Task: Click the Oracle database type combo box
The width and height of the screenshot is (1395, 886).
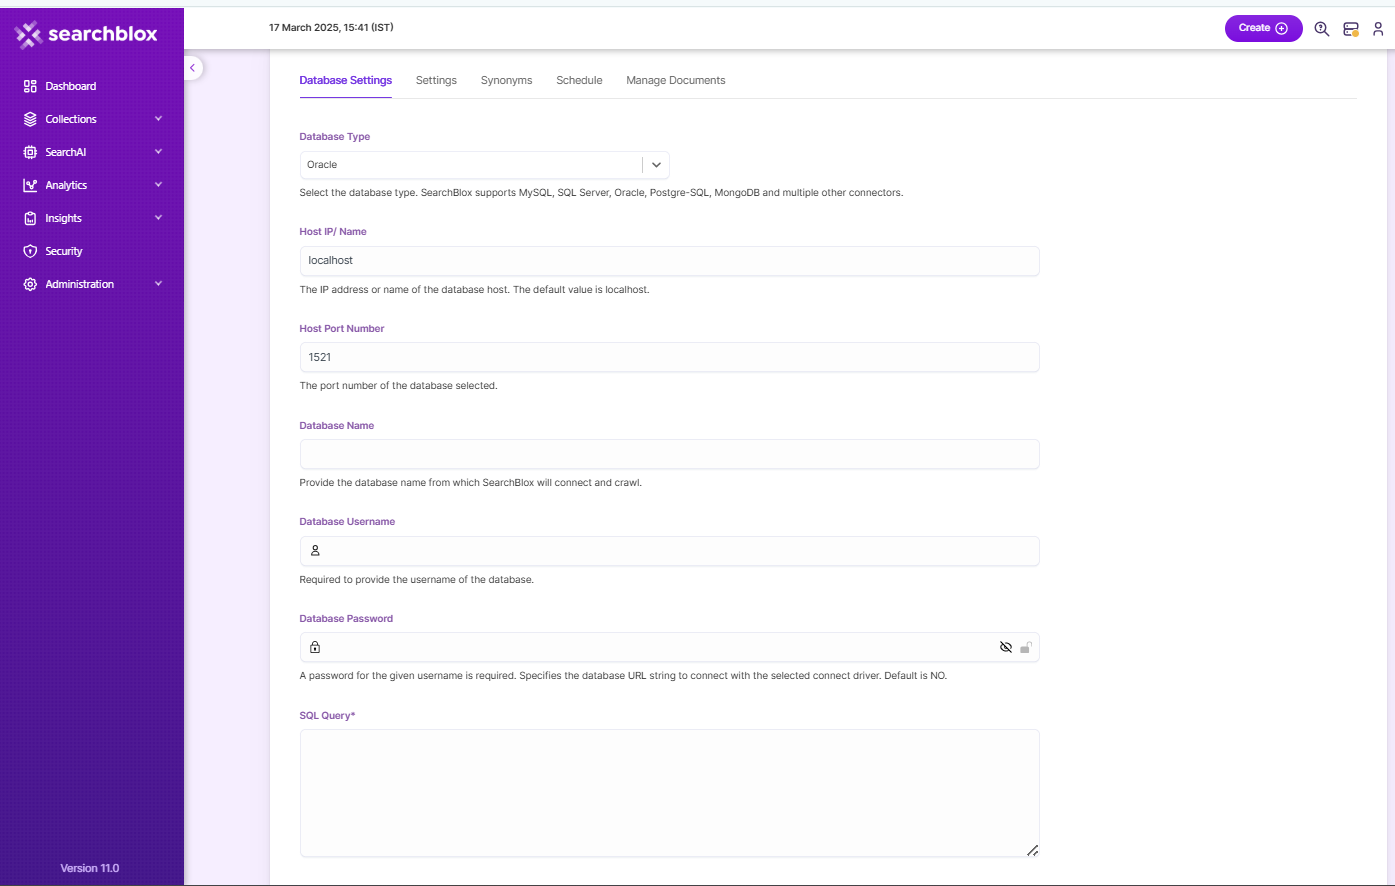Action: point(484,165)
